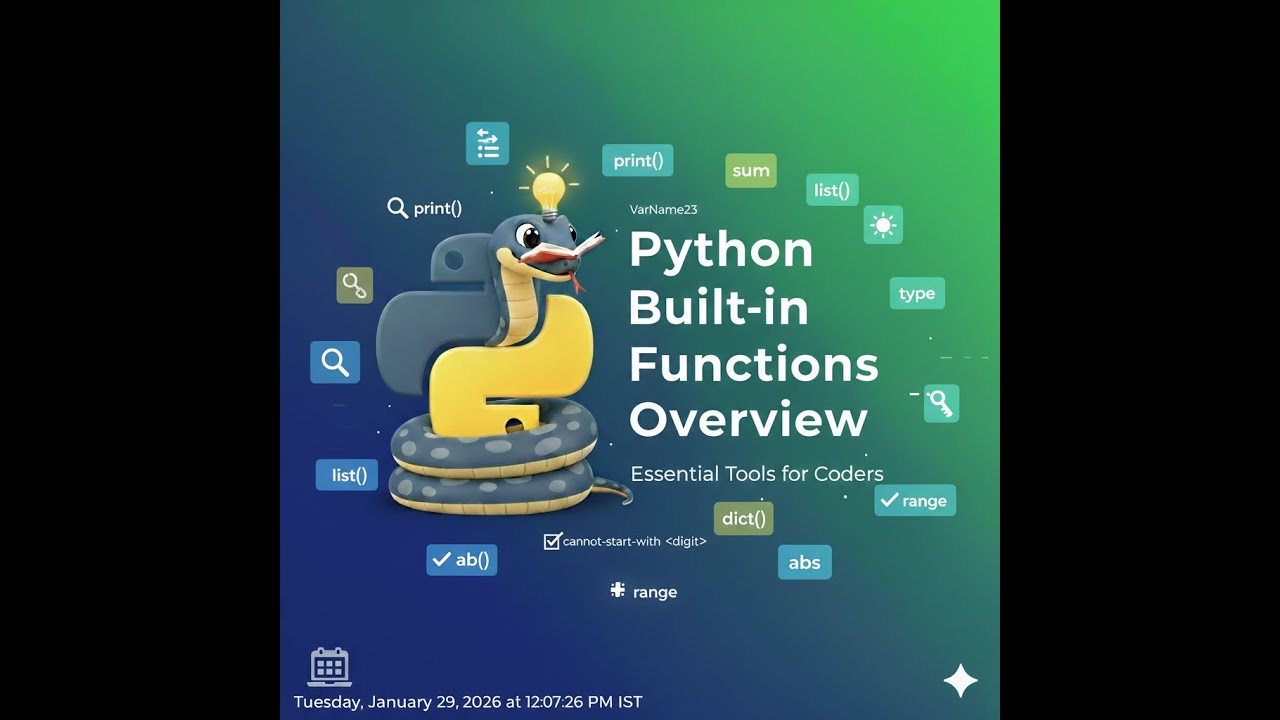1280x720 pixels.
Task: Click the checked ab() tag
Action: point(462,560)
